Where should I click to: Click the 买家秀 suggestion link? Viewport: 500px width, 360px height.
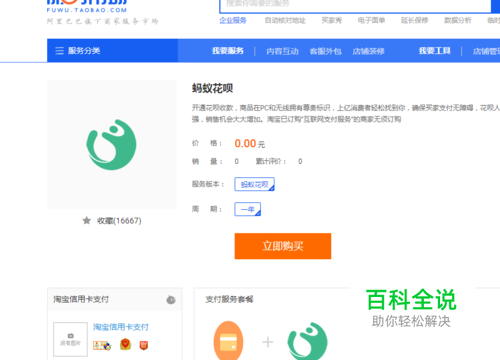(x=332, y=20)
